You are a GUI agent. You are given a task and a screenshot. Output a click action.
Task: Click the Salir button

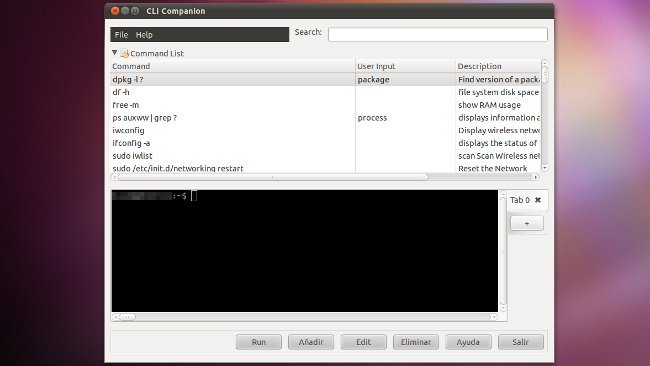521,342
